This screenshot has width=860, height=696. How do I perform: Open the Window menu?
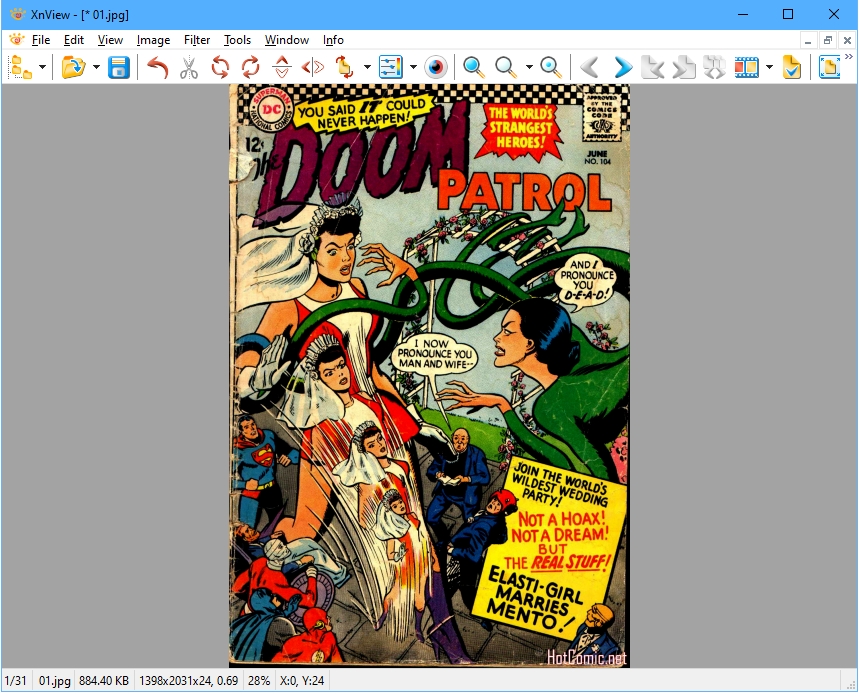click(287, 40)
